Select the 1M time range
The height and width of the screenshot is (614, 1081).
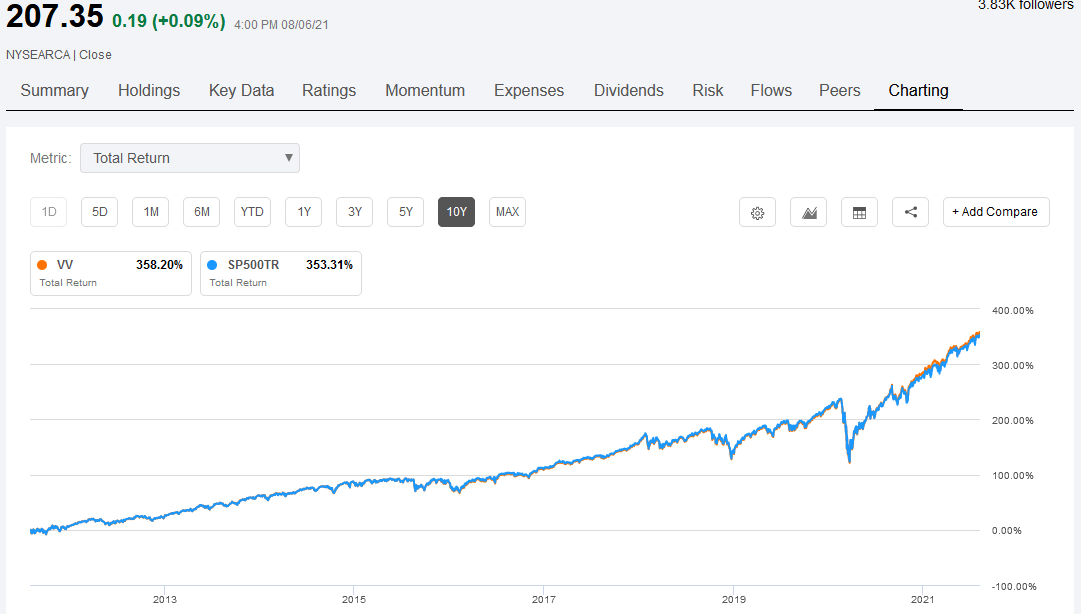(150, 212)
